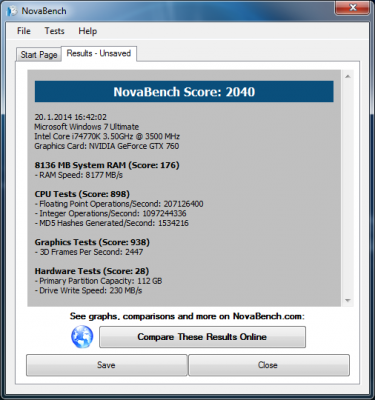Click Microsoft Windows 7 Ultimate line
The height and width of the screenshot is (400, 375).
[x=87, y=127]
